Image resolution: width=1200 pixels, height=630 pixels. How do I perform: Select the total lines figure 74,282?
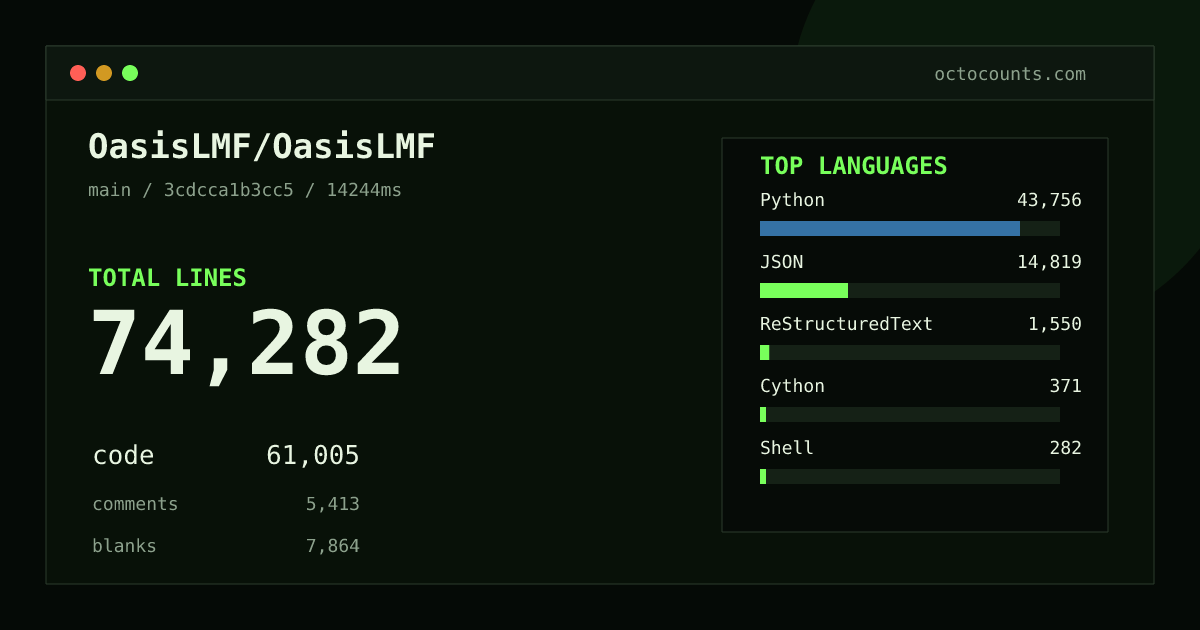tap(246, 344)
